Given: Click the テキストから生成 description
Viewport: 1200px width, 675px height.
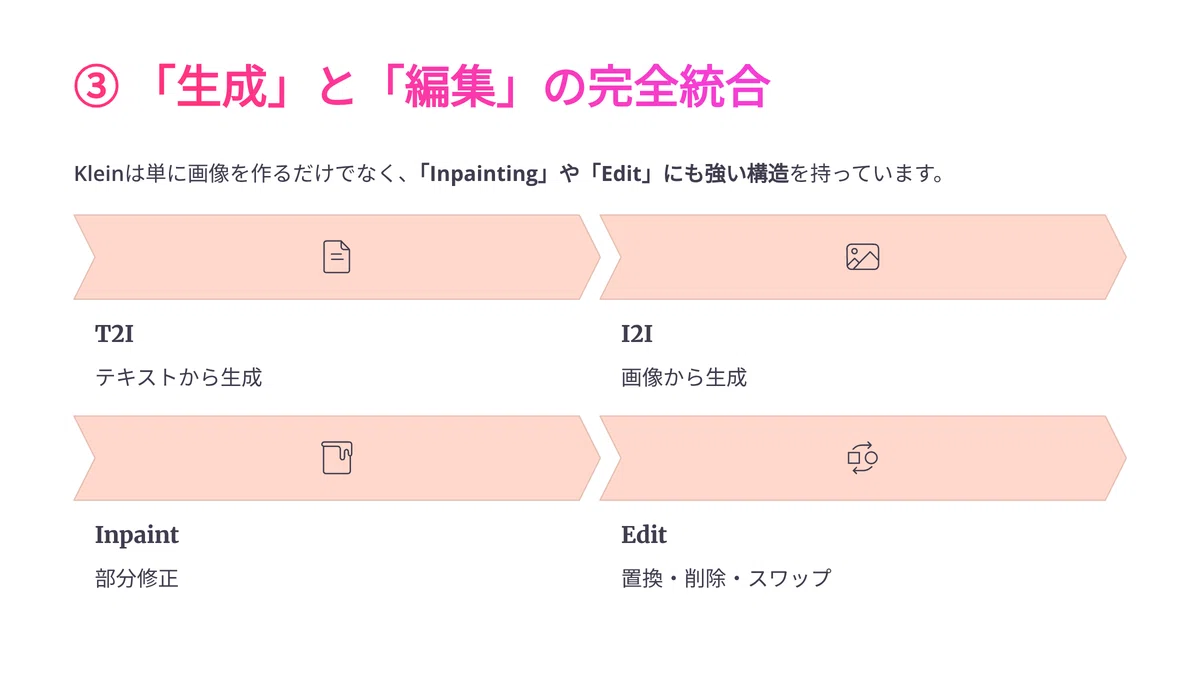Looking at the screenshot, I should click(x=178, y=378).
